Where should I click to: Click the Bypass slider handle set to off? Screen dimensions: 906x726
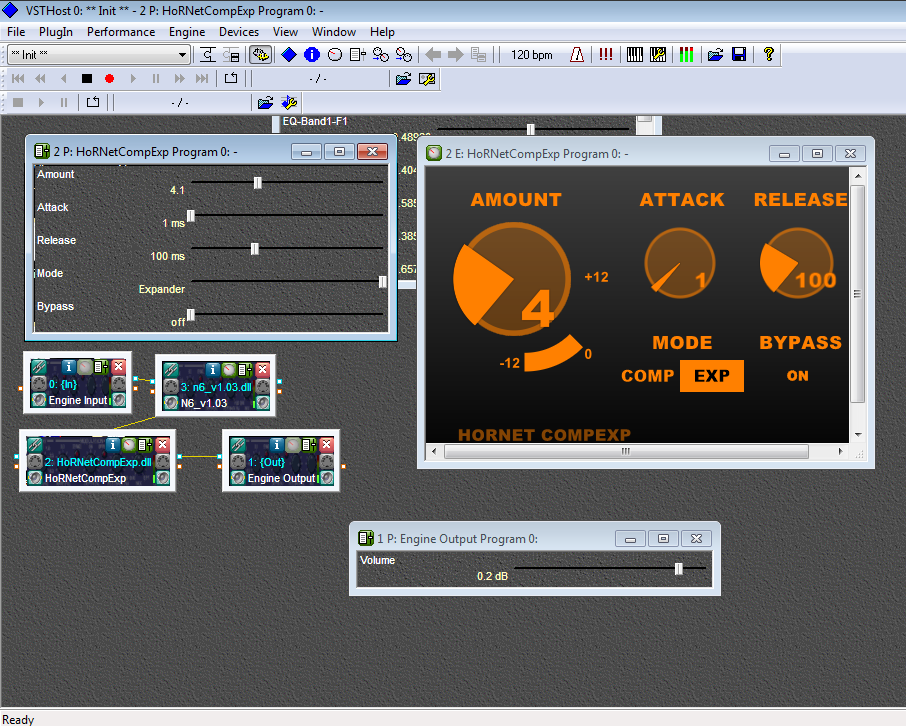[191, 314]
